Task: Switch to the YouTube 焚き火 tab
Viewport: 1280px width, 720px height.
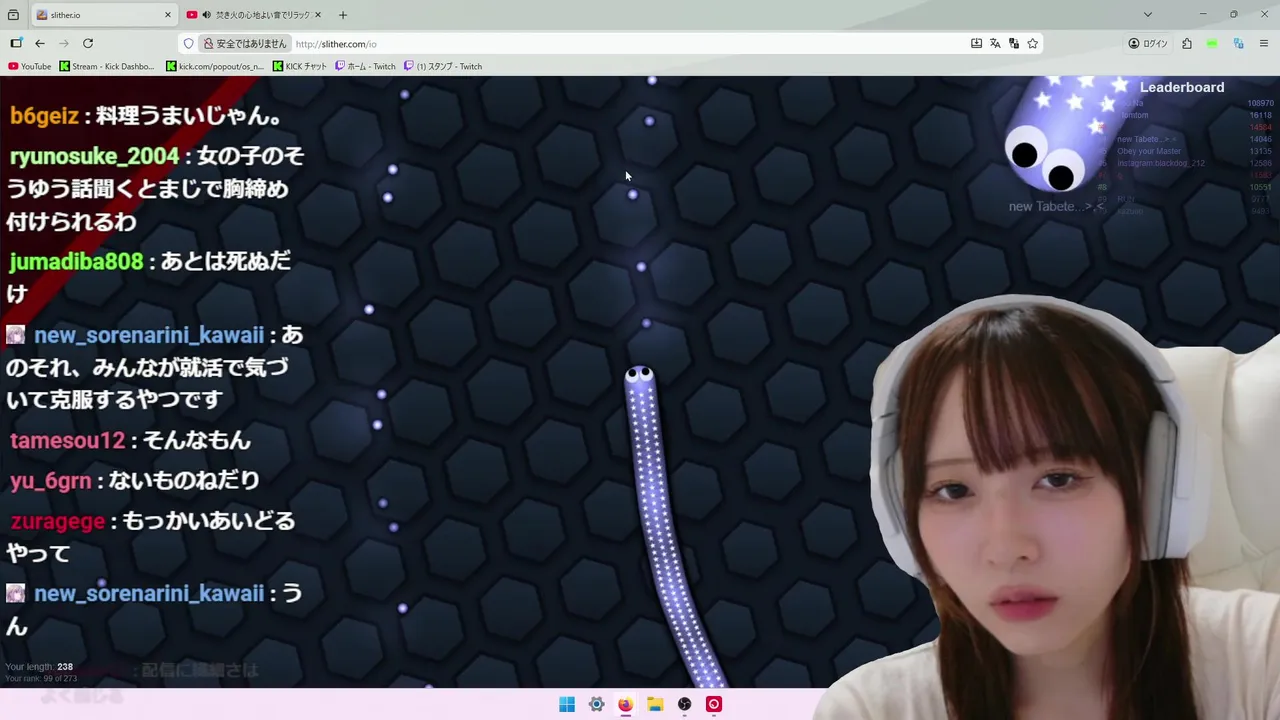Action: pos(255,15)
